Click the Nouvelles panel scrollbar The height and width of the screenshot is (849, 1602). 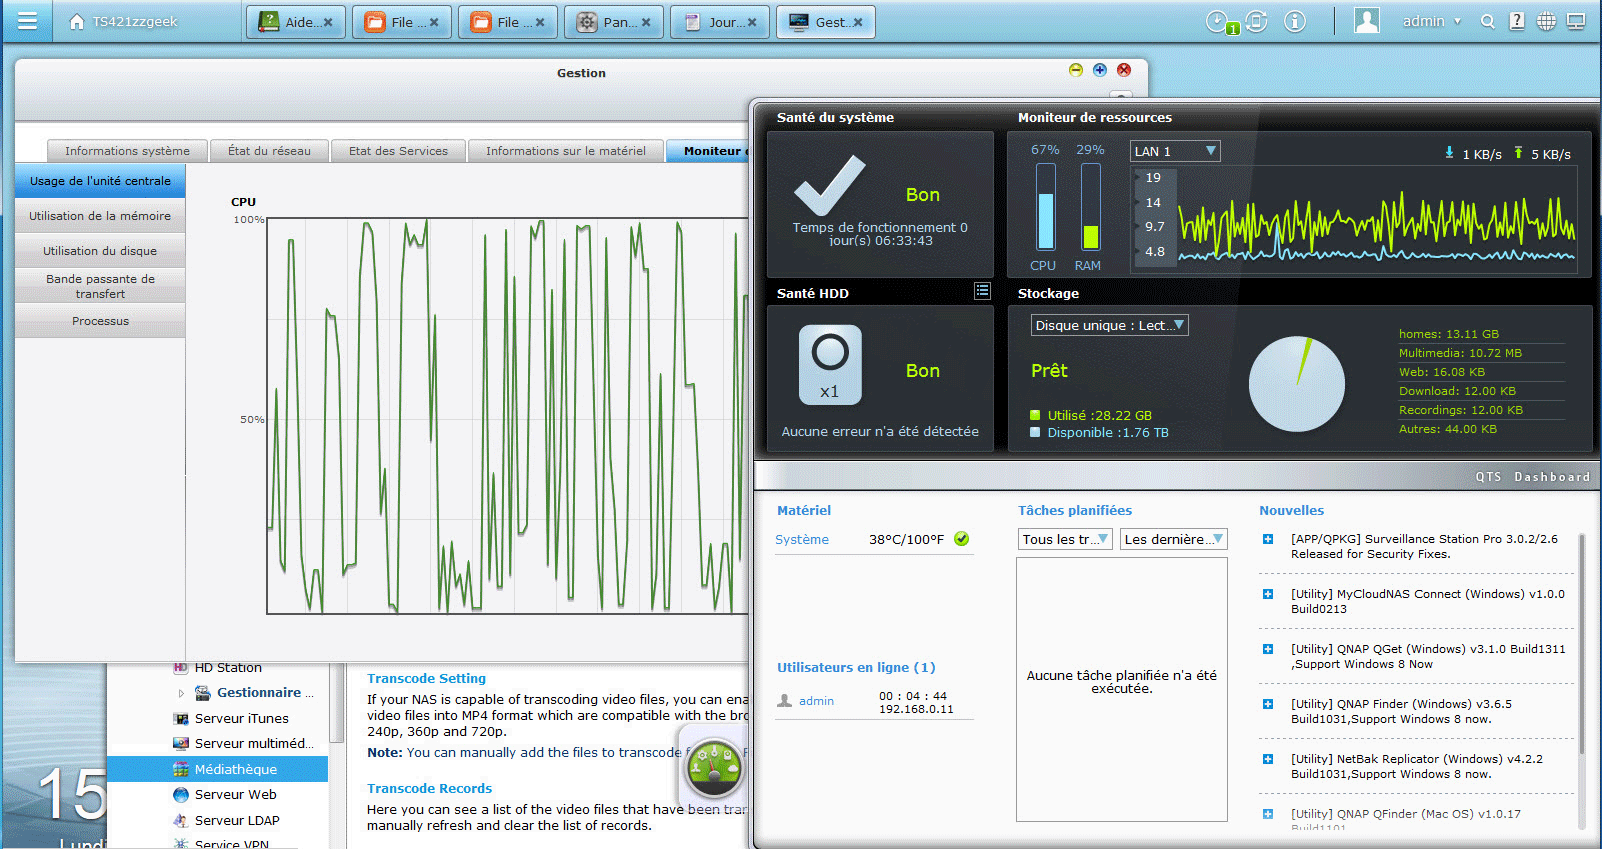[x=1581, y=645]
